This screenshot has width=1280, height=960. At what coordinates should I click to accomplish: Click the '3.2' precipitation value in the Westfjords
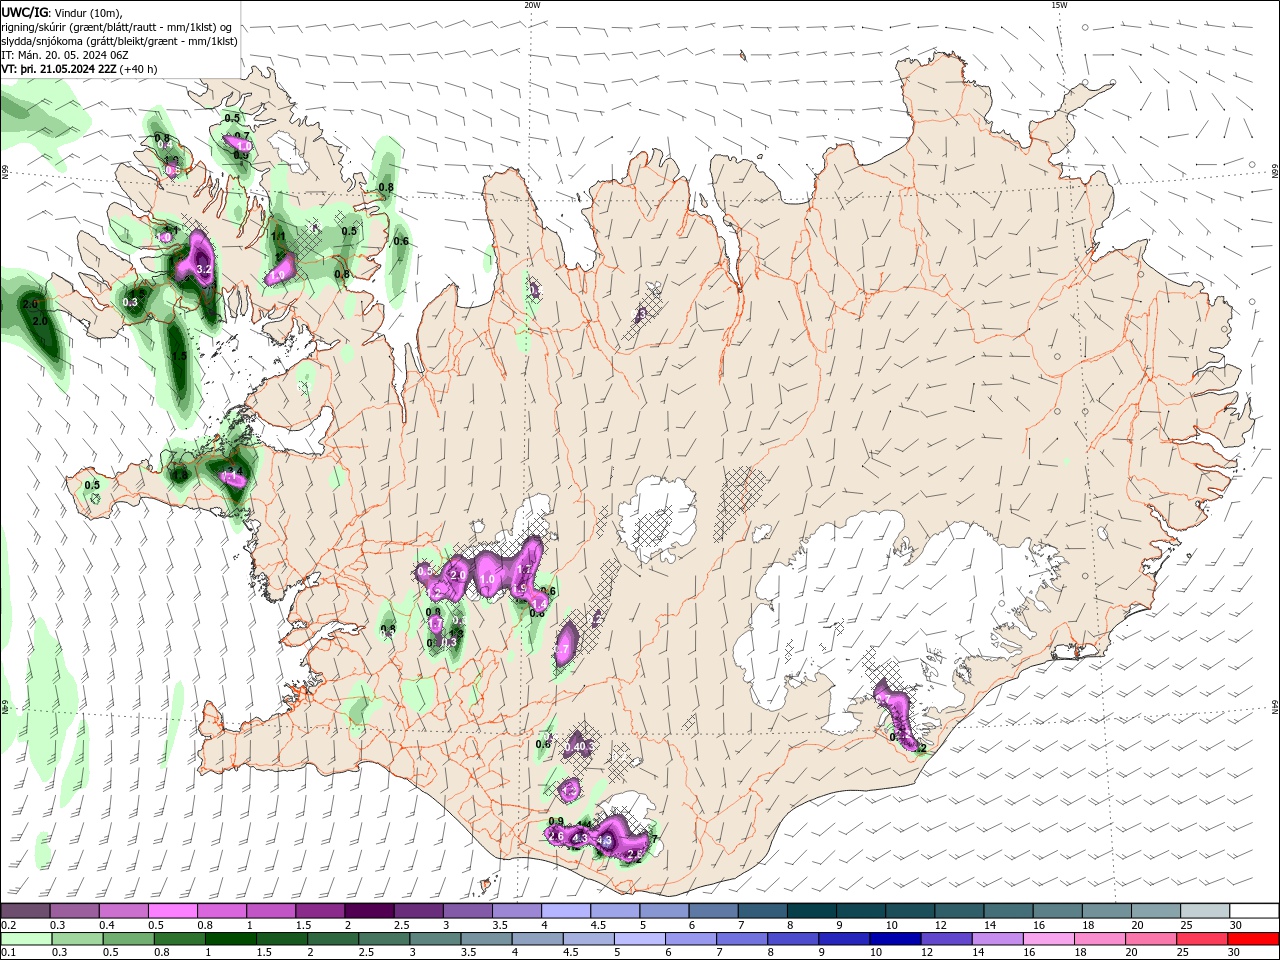click(x=204, y=270)
